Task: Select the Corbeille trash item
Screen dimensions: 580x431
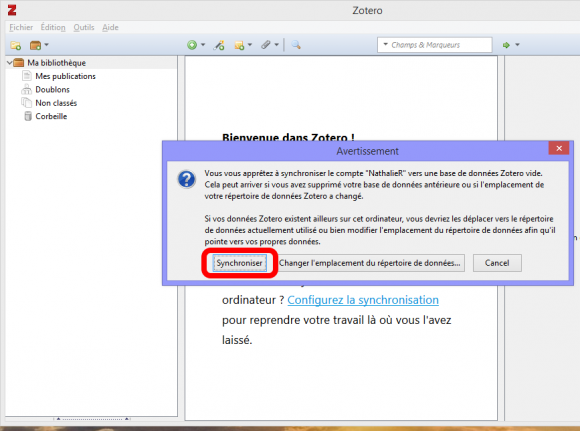Action: tap(51, 117)
